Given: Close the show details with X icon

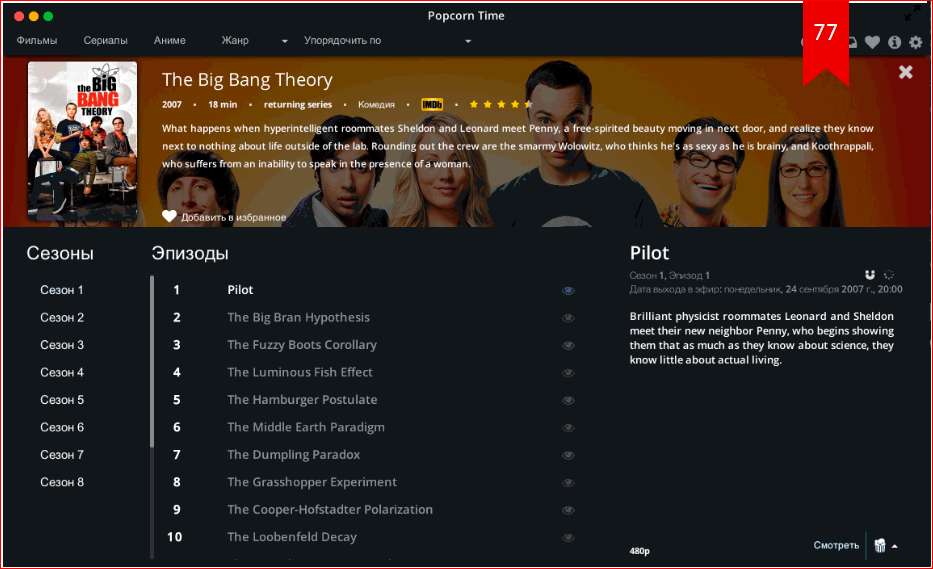Looking at the screenshot, I should point(906,72).
